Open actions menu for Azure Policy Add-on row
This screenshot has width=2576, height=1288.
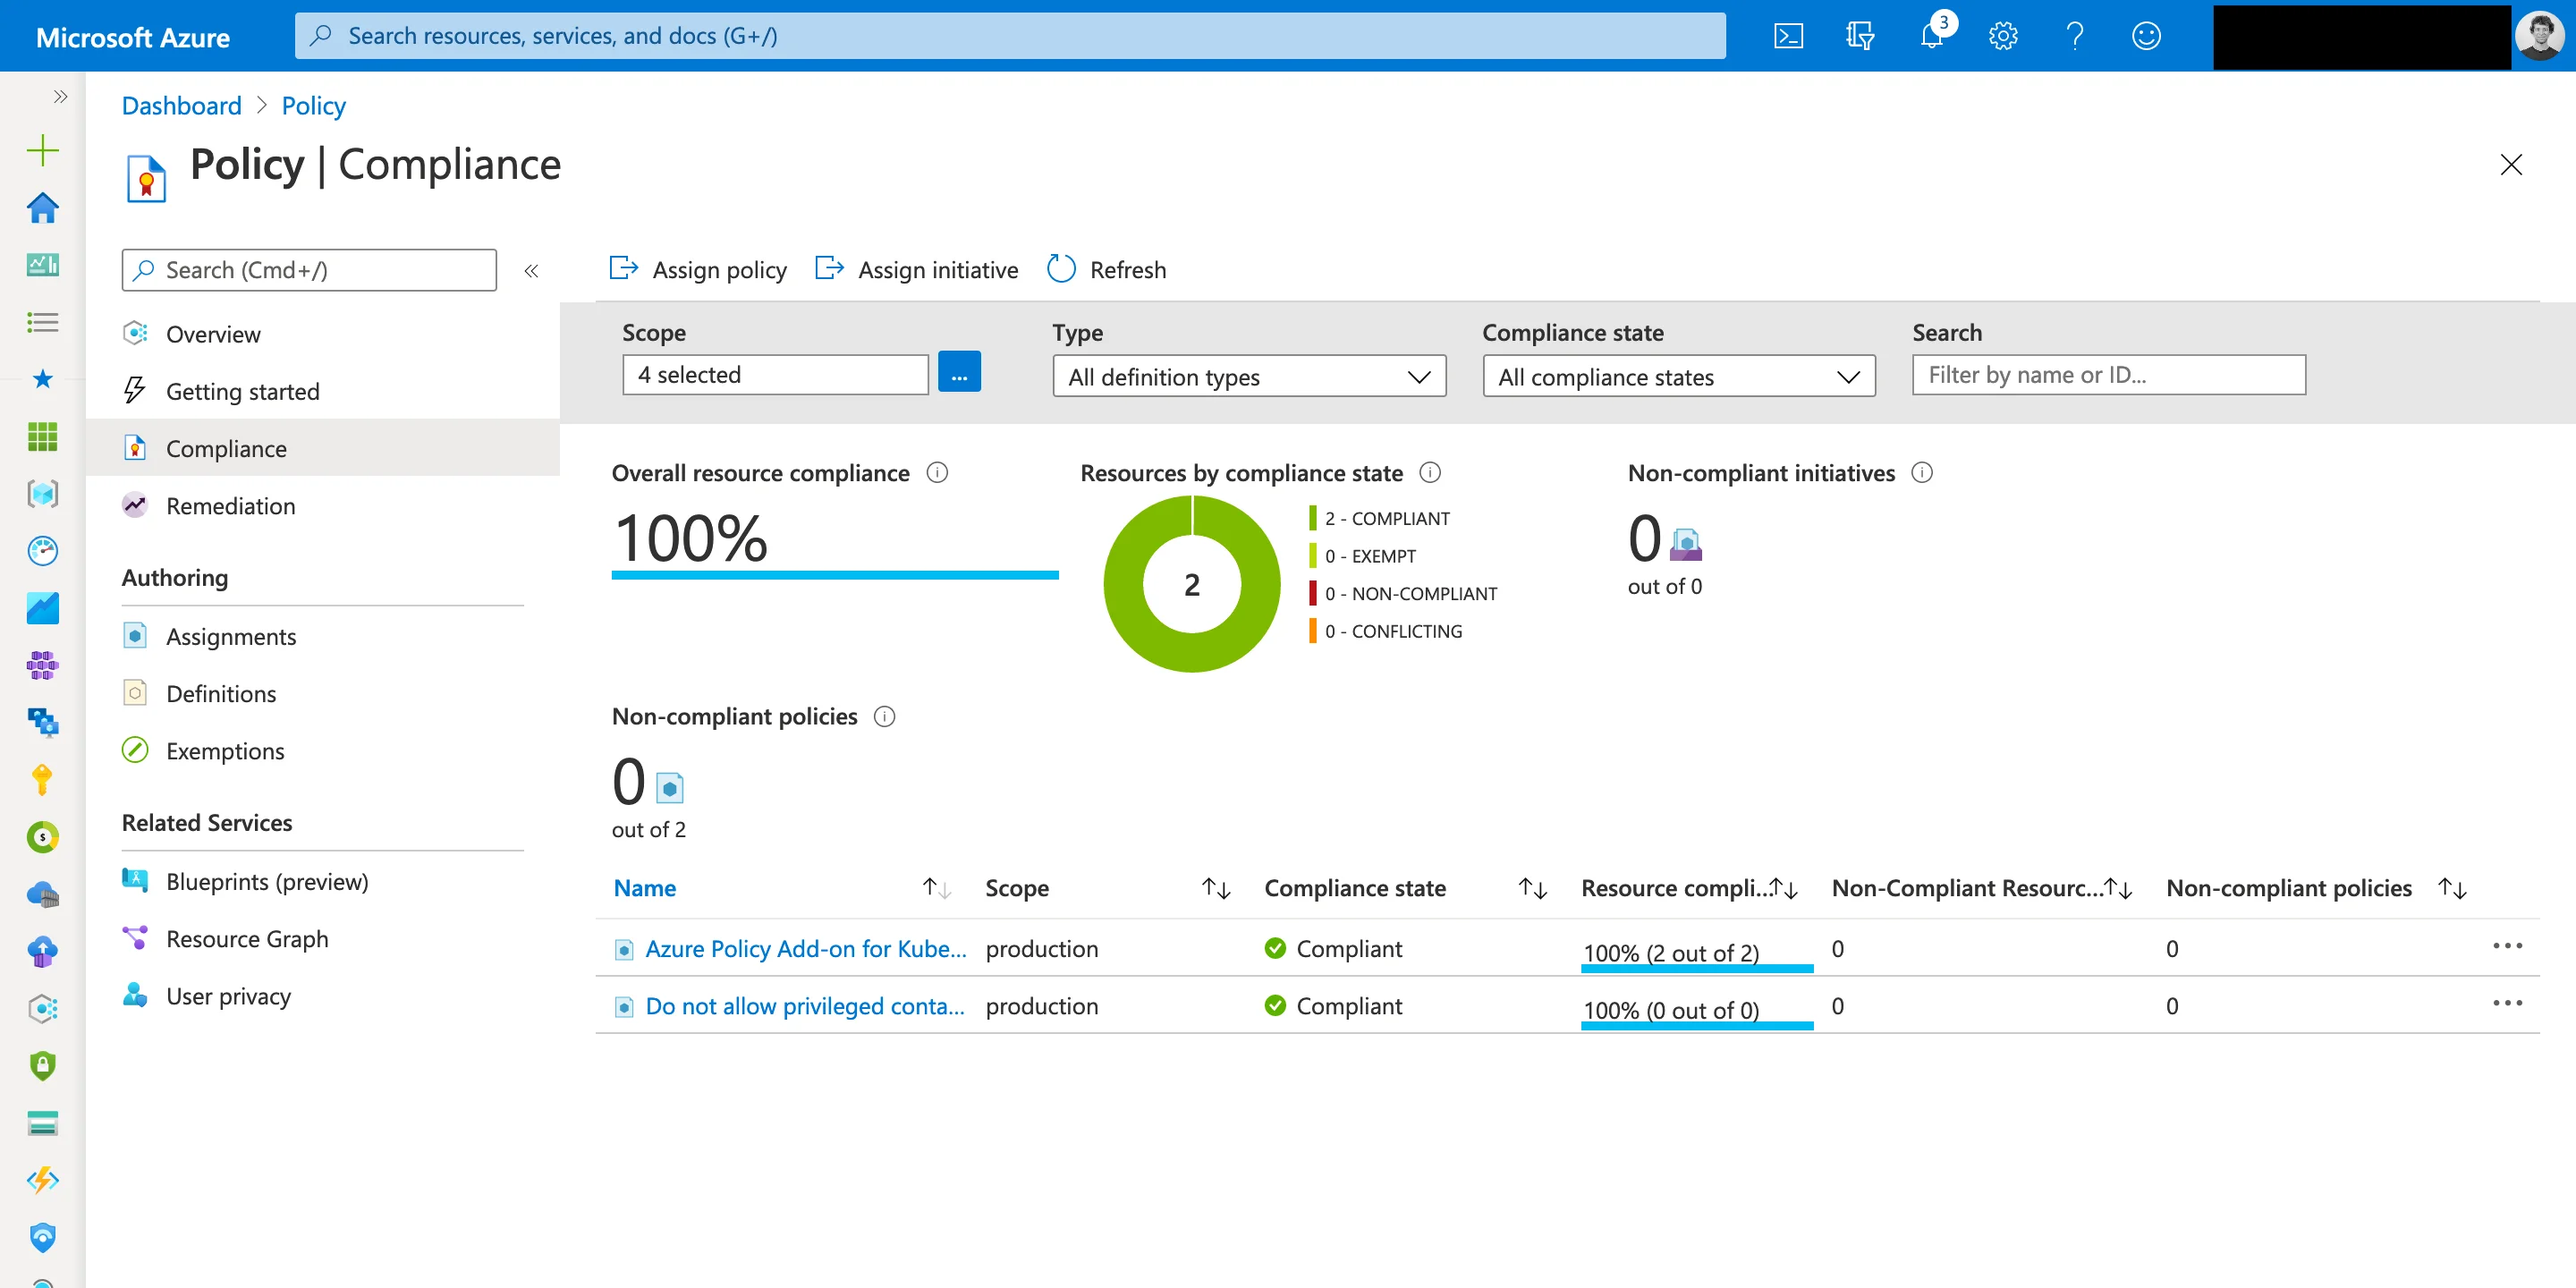pyautogui.click(x=2509, y=946)
